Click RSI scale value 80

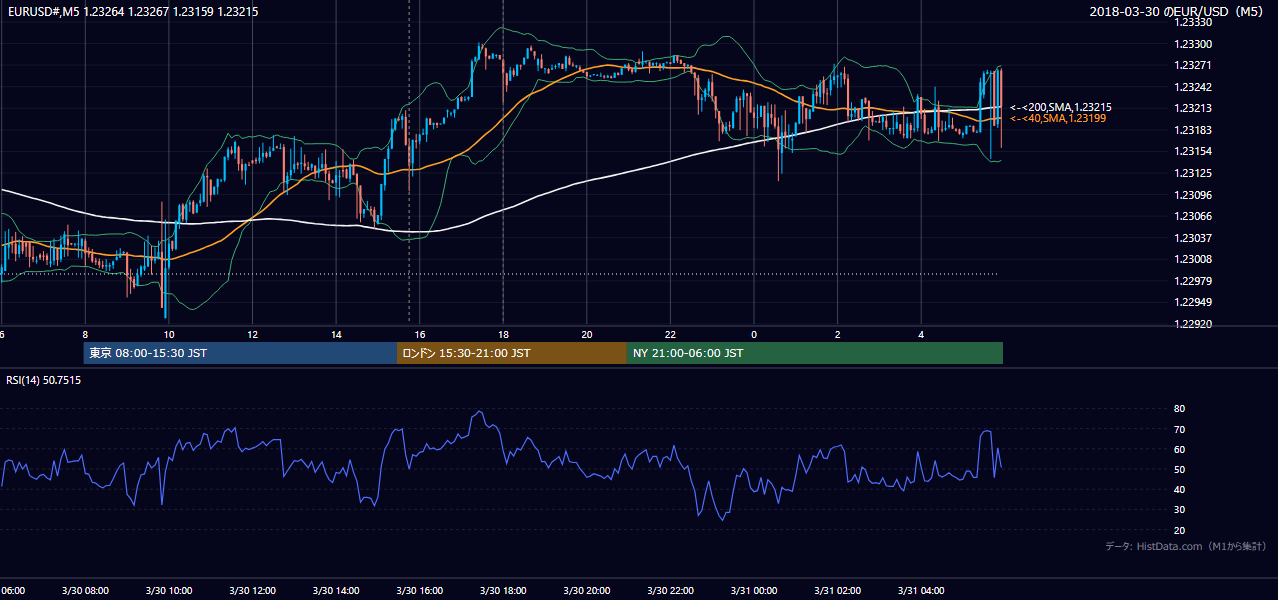point(1179,409)
